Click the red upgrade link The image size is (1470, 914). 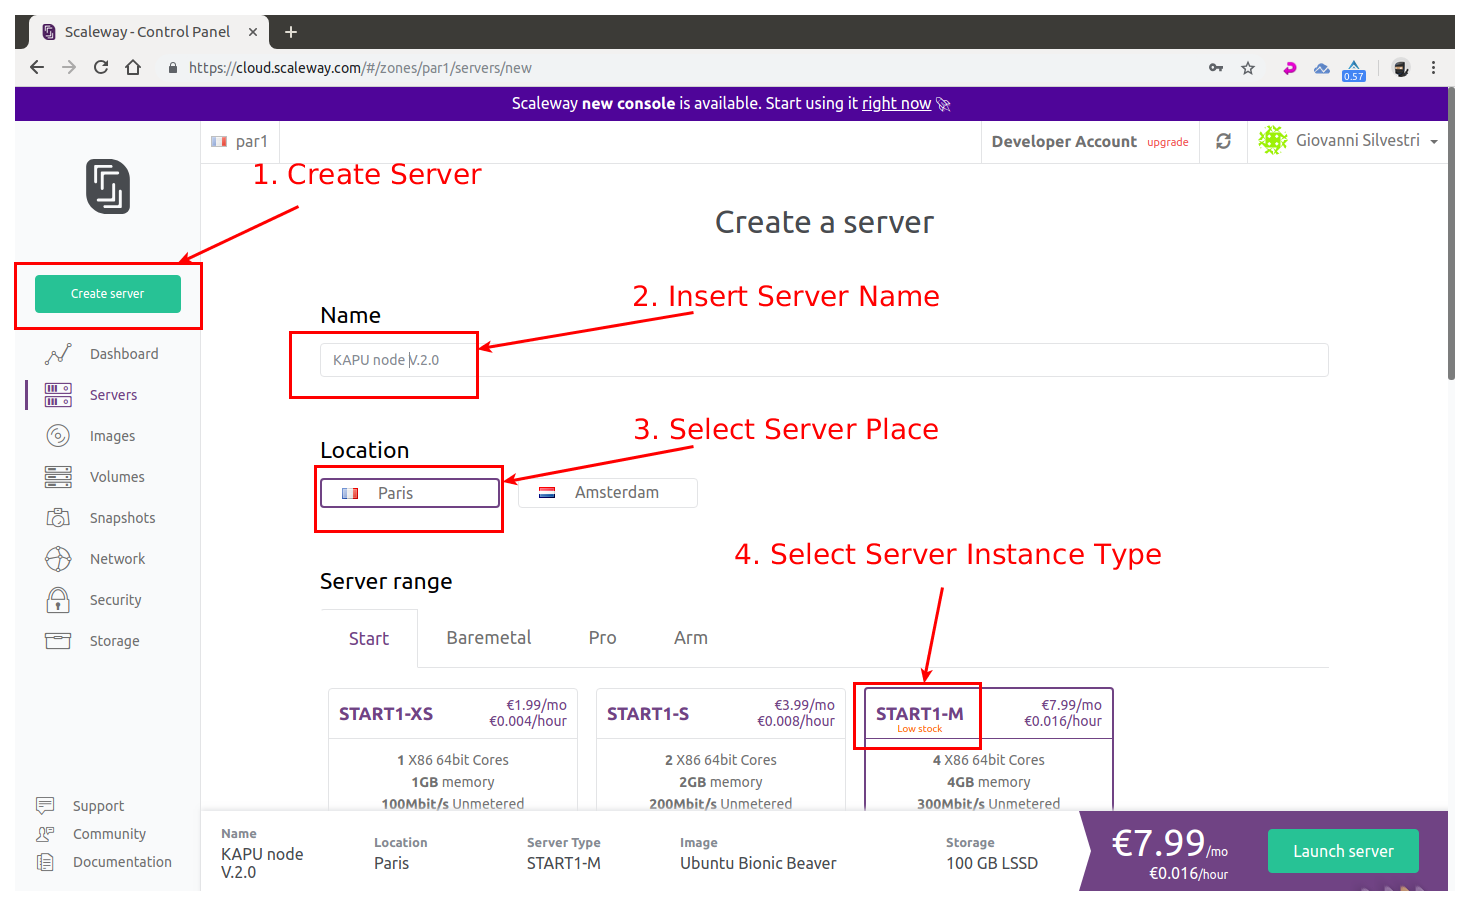point(1168,142)
